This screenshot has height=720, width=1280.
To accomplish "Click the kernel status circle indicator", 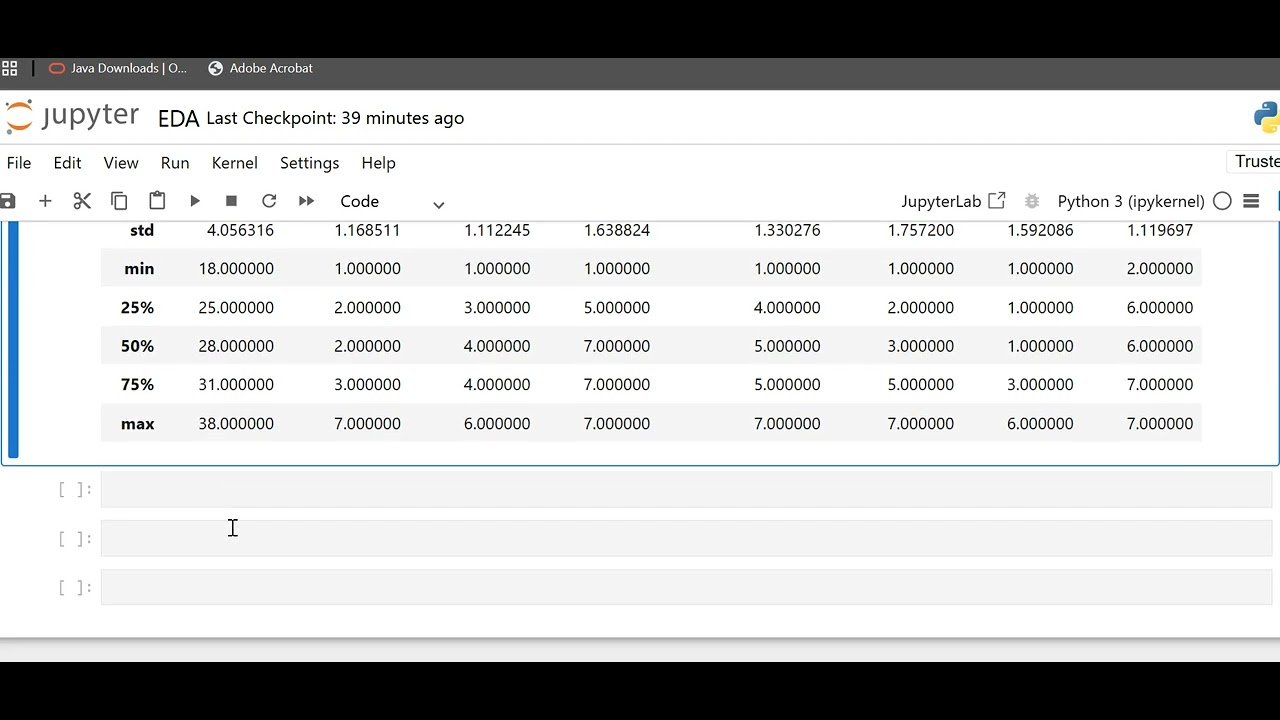I will tap(1222, 201).
